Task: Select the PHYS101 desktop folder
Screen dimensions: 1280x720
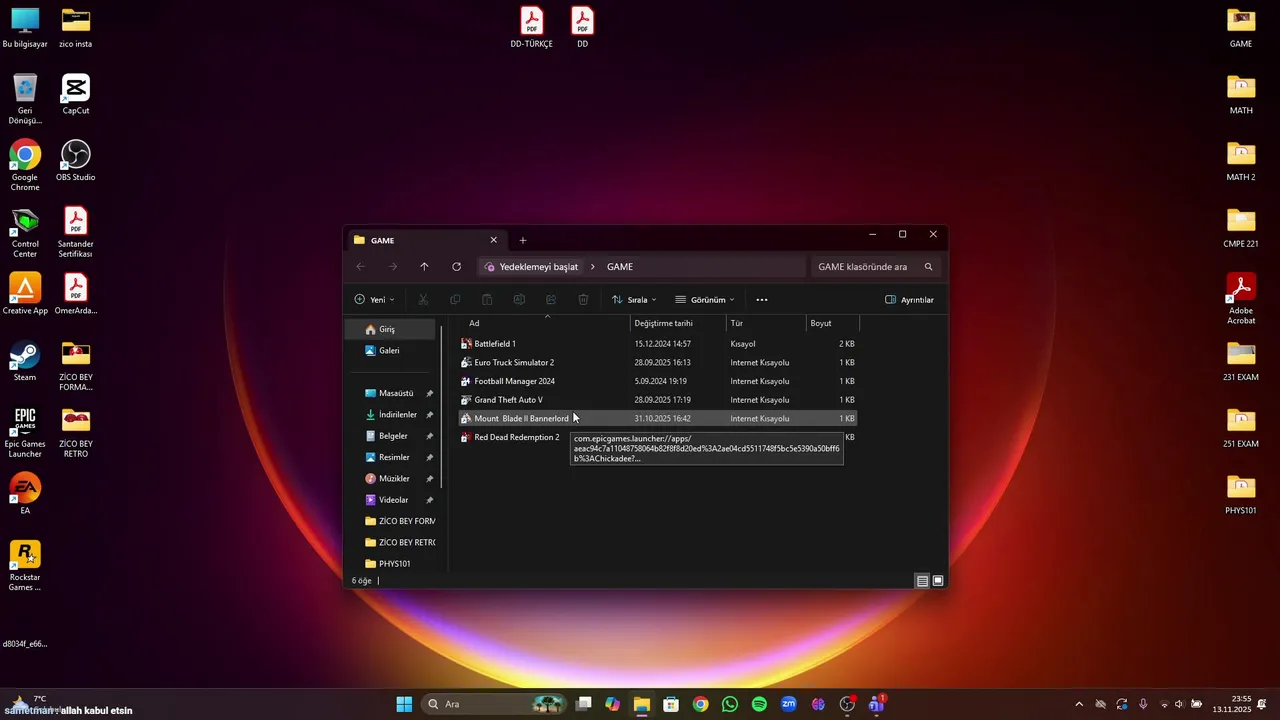Action: pyautogui.click(x=1241, y=494)
